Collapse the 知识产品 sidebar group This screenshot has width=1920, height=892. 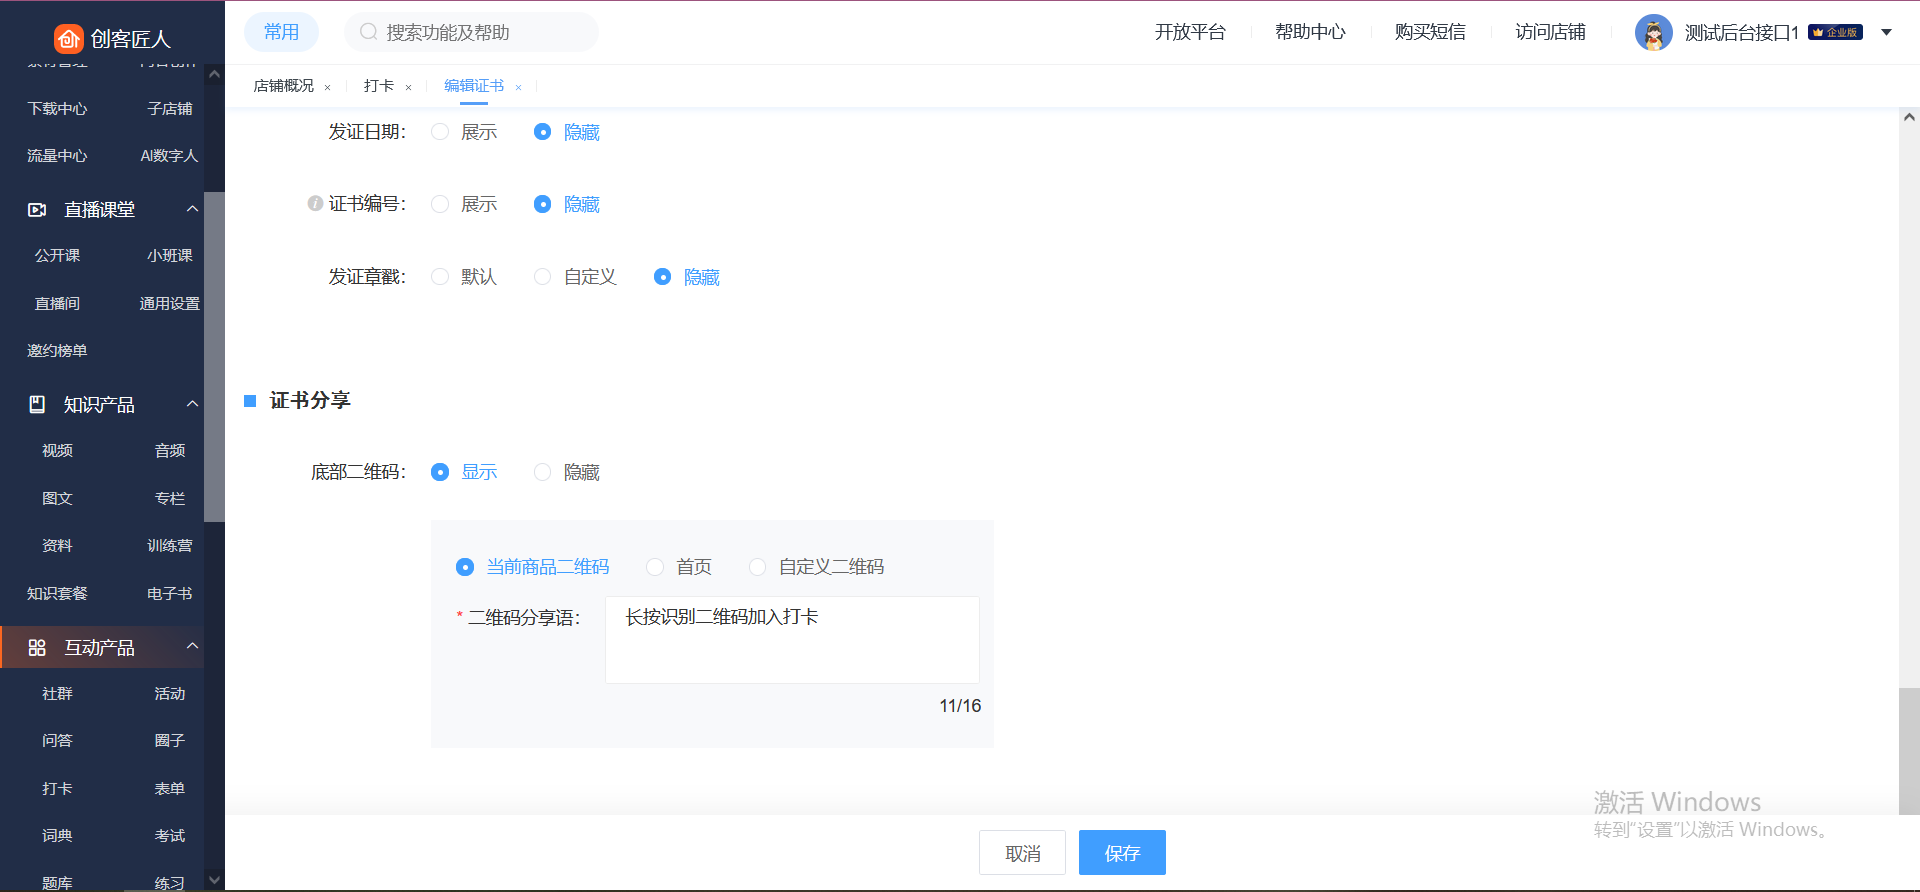click(192, 404)
